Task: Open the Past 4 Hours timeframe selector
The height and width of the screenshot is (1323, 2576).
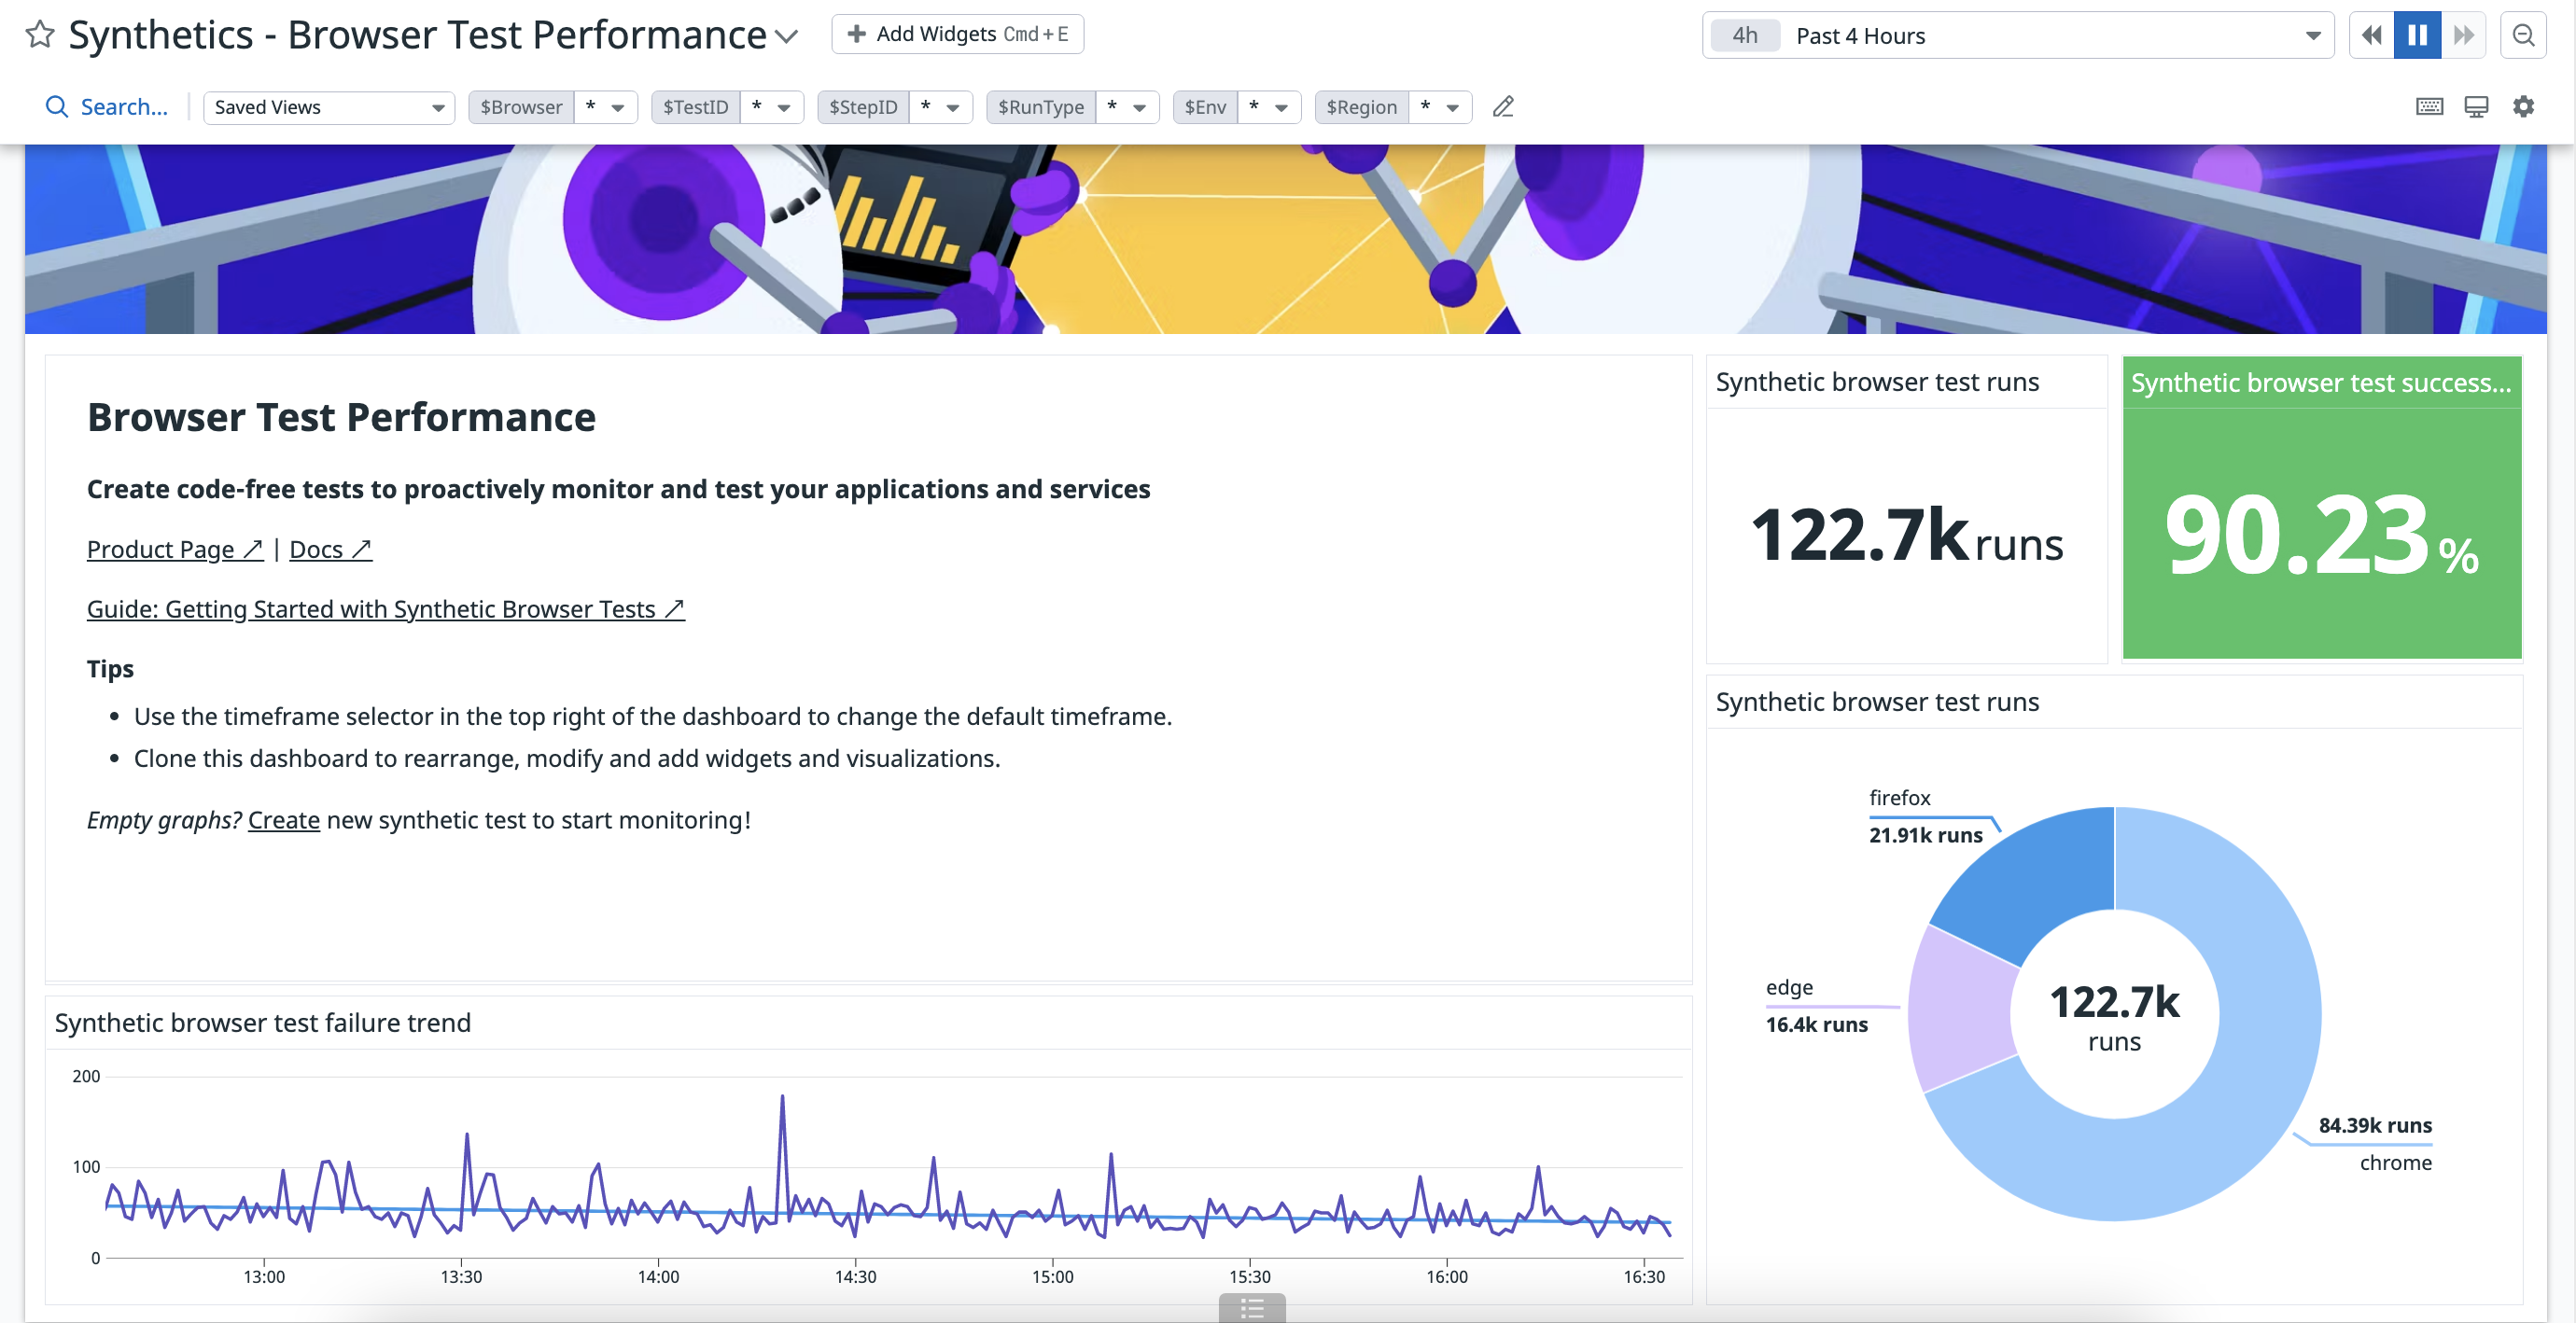Action: tap(2018, 35)
